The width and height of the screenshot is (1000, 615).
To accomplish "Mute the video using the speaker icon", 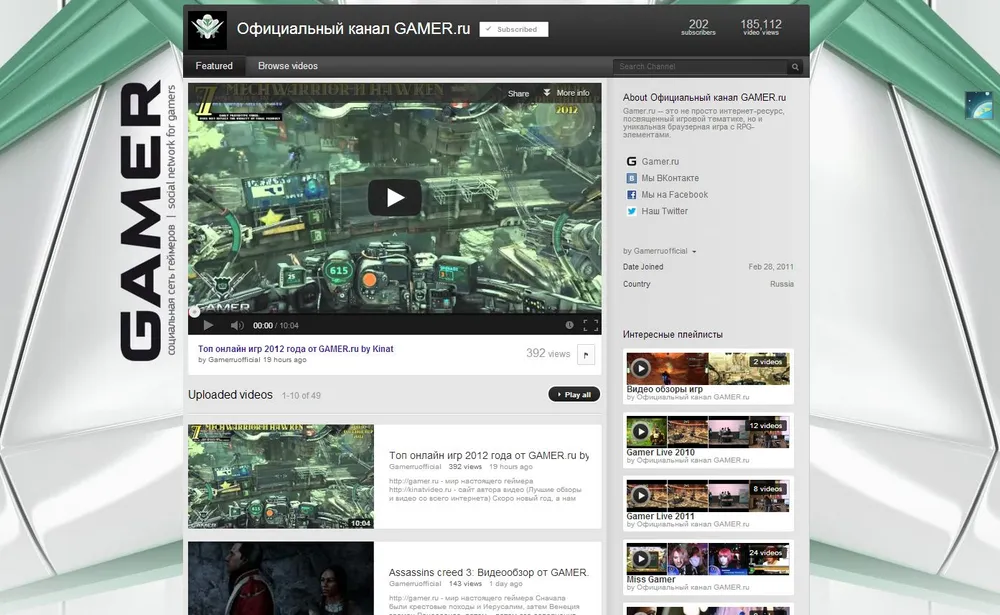I will (237, 325).
